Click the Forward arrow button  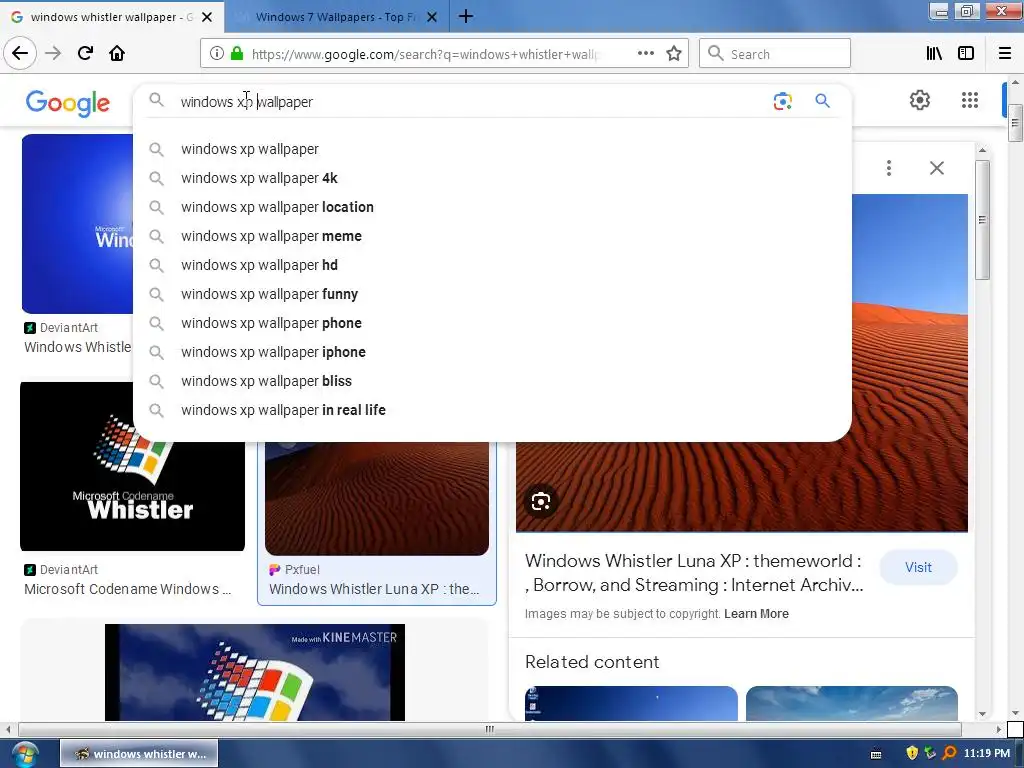click(x=53, y=53)
